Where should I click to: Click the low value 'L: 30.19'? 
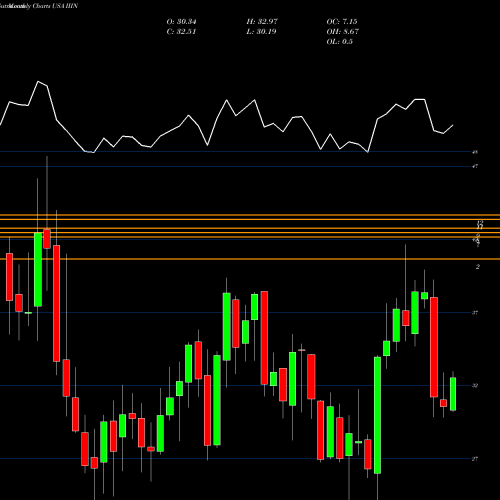click(261, 32)
